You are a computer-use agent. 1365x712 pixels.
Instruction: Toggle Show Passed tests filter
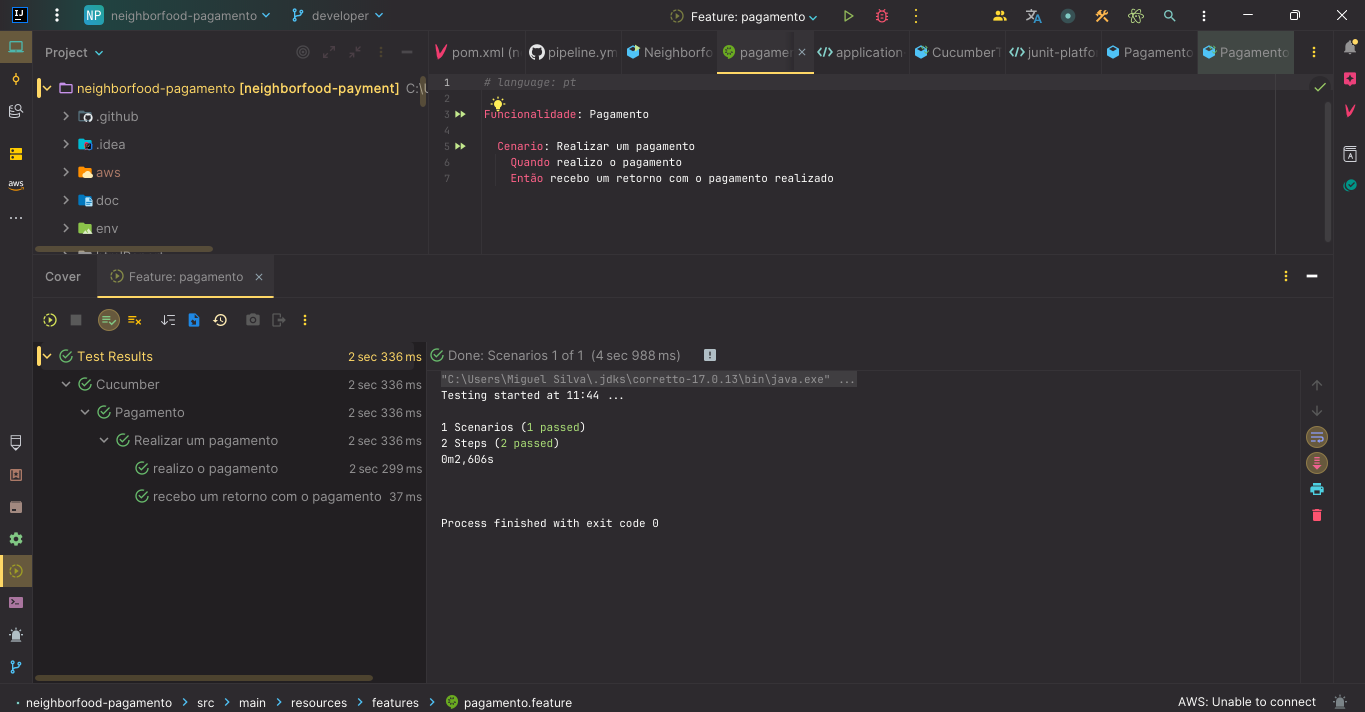109,320
